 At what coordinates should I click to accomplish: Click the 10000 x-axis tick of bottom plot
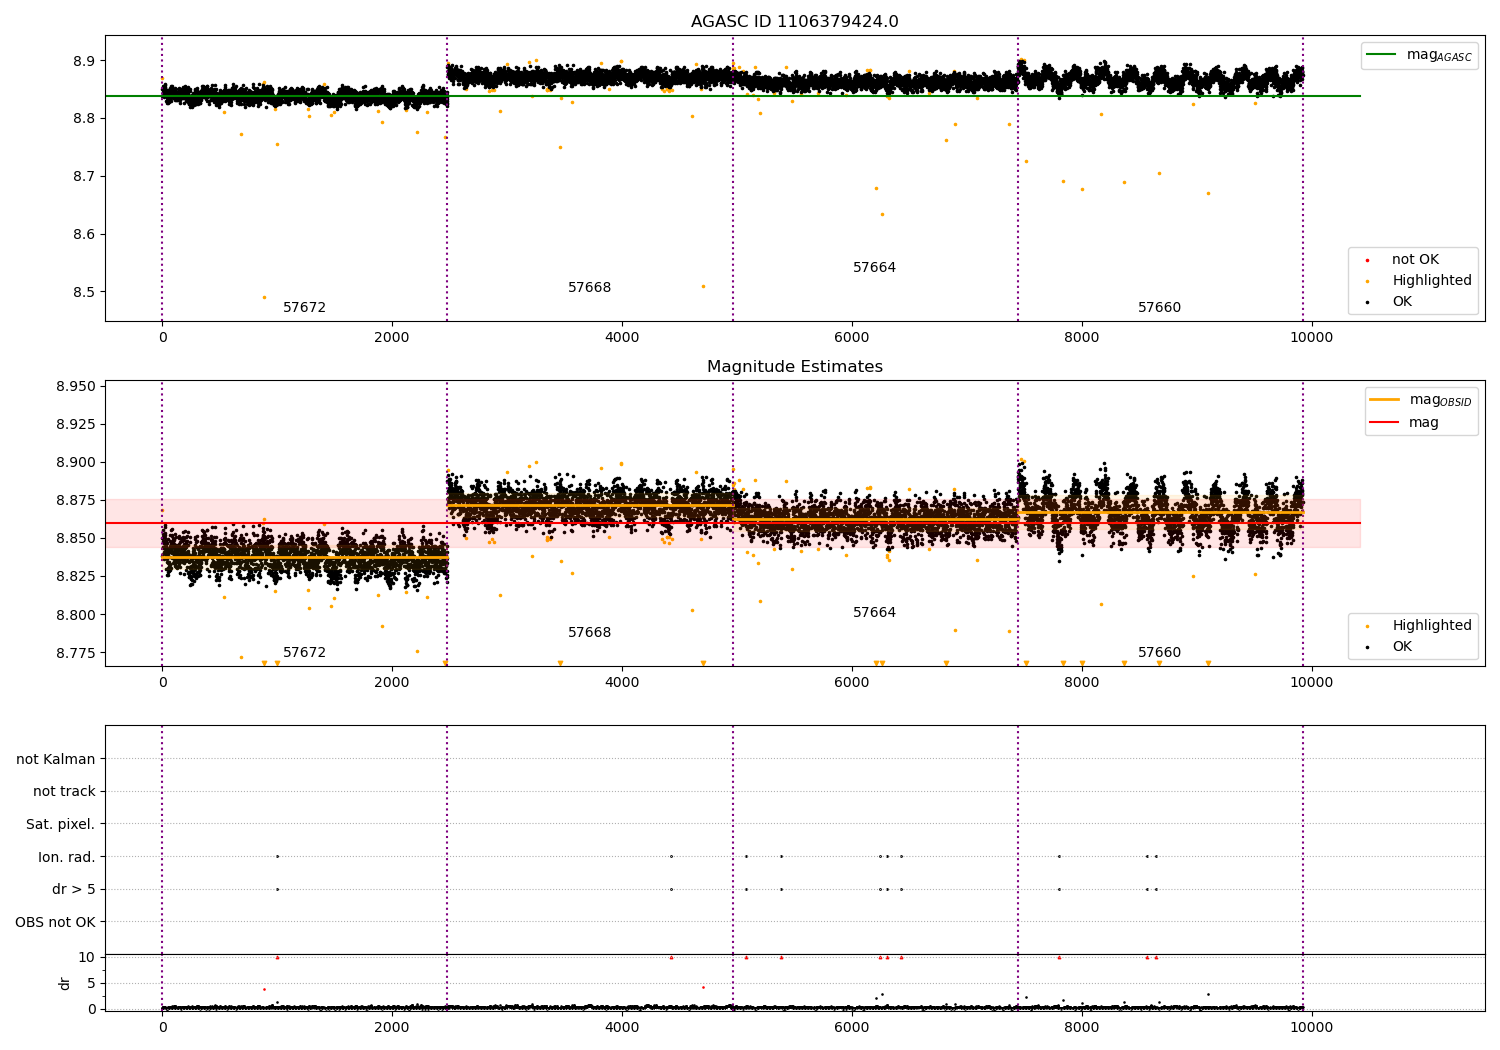click(1311, 1028)
